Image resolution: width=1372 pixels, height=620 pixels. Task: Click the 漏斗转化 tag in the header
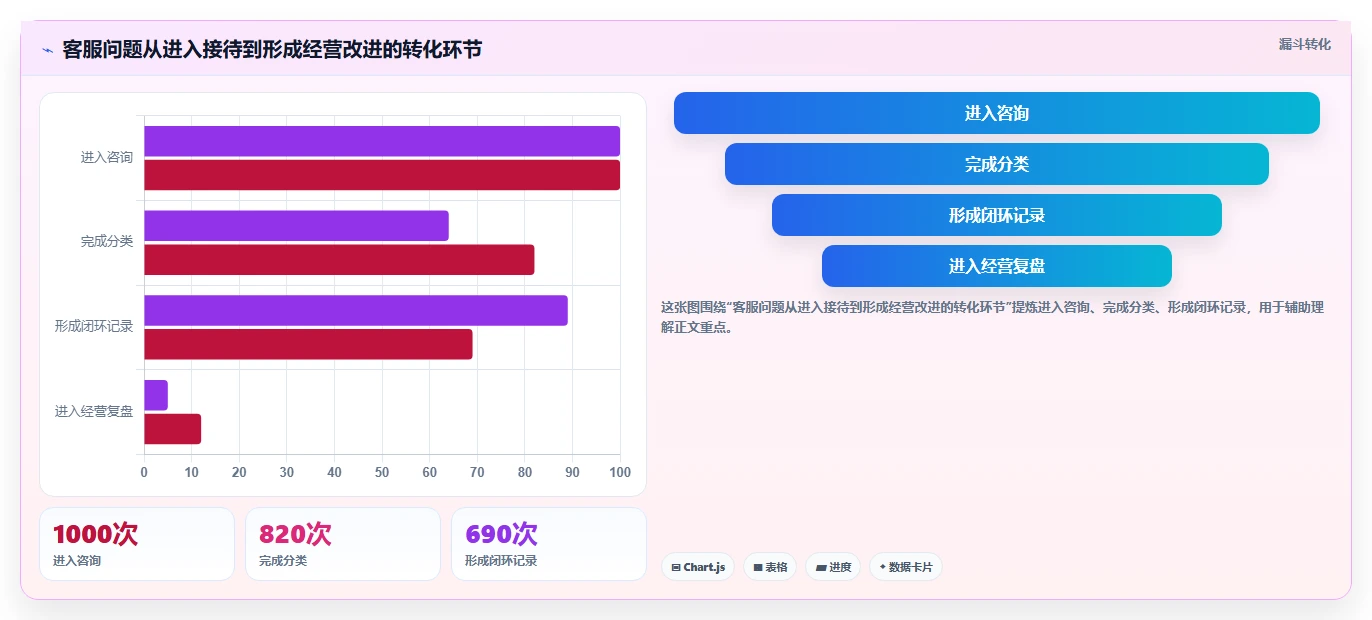[x=1304, y=44]
